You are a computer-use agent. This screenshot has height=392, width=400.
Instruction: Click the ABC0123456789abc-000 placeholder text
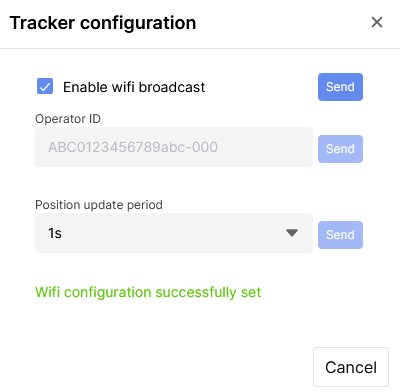[133, 147]
